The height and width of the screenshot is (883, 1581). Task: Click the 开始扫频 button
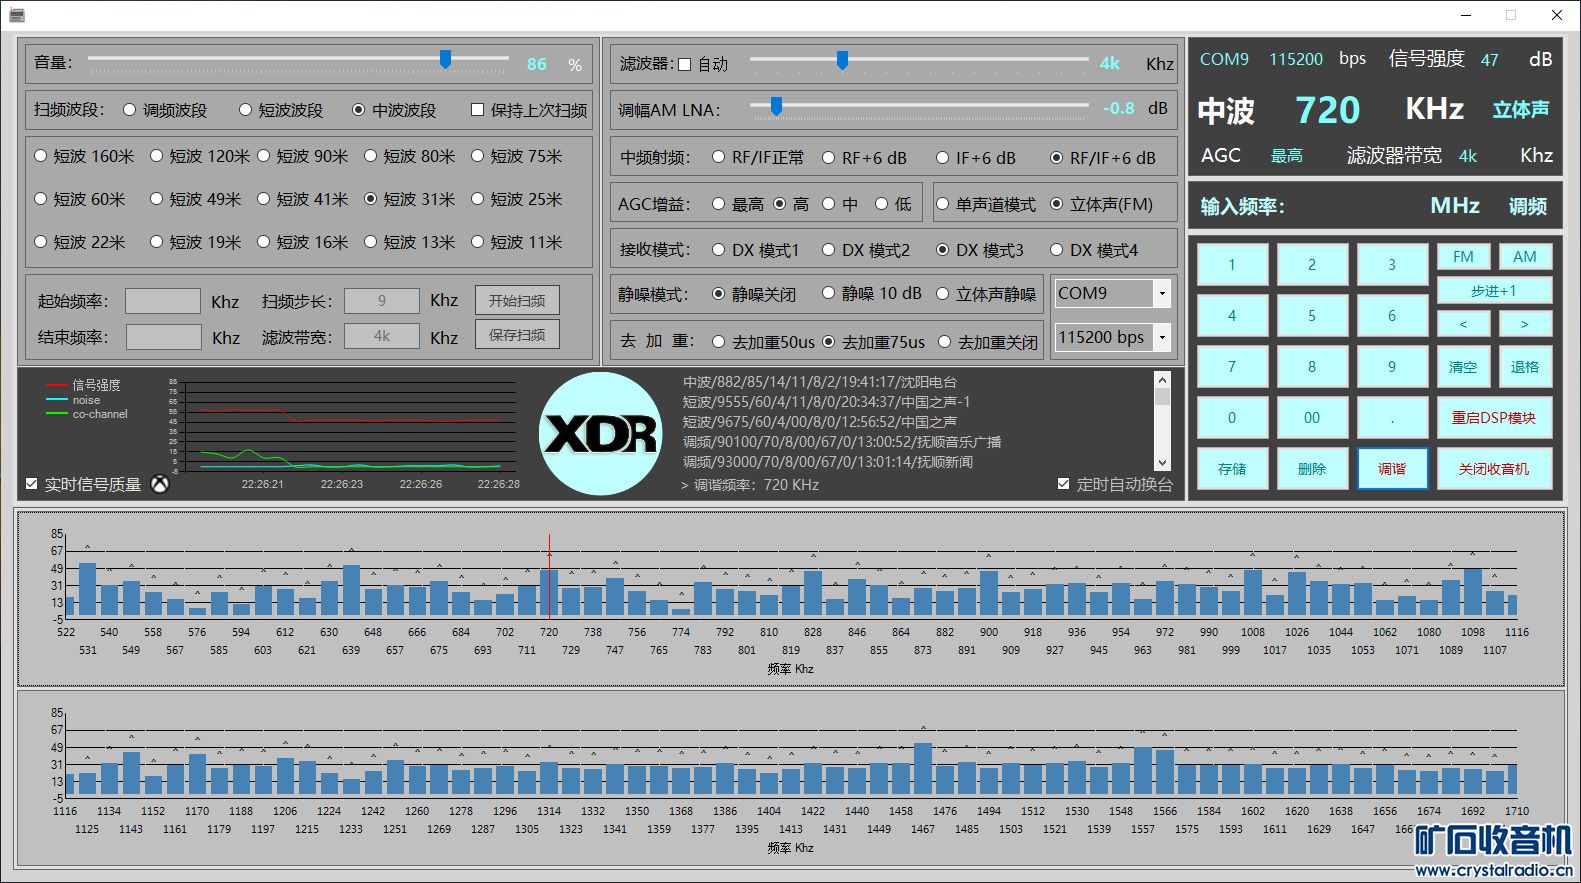pos(517,301)
